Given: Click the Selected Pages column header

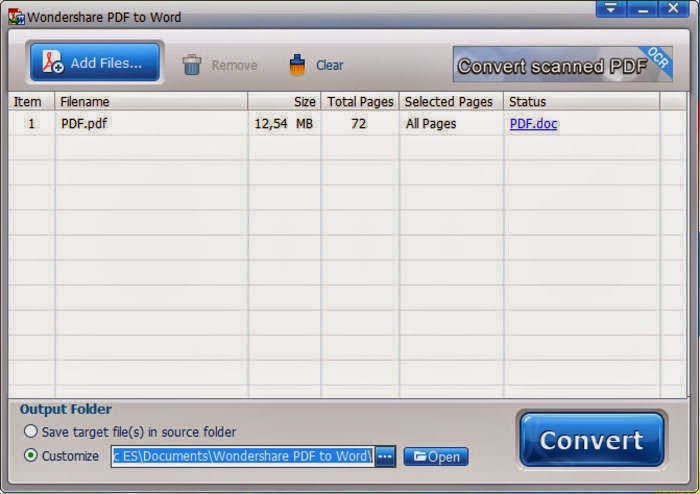Looking at the screenshot, I should pos(451,102).
